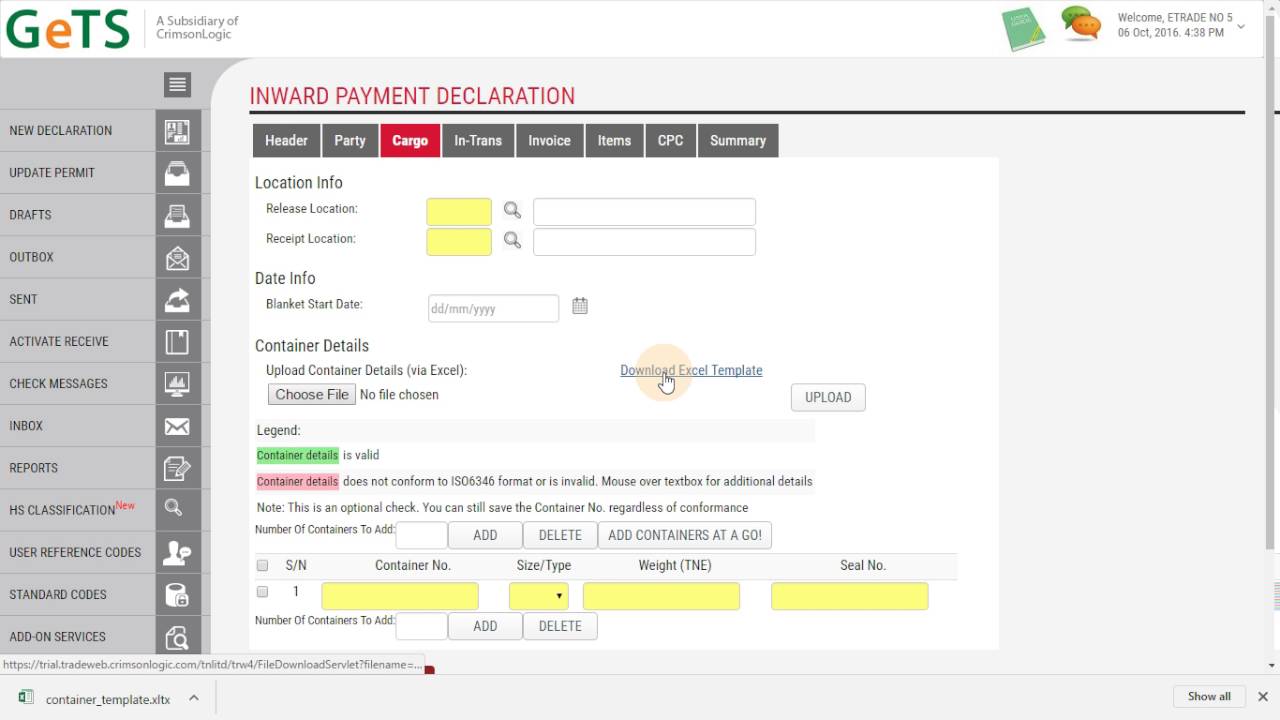Image resolution: width=1280 pixels, height=720 pixels.
Task: Click ADD CONTAINERS AT A GO! button
Action: [x=685, y=535]
